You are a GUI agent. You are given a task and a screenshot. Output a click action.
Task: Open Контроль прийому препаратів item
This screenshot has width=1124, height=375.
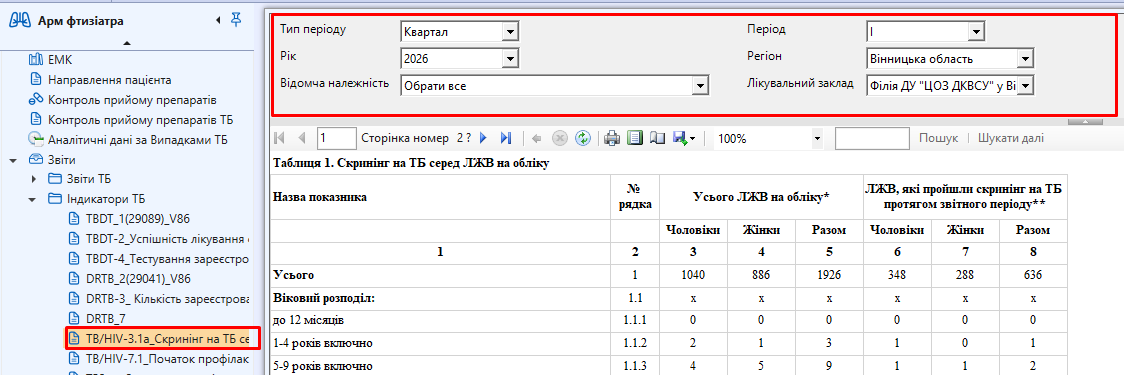coord(132,100)
